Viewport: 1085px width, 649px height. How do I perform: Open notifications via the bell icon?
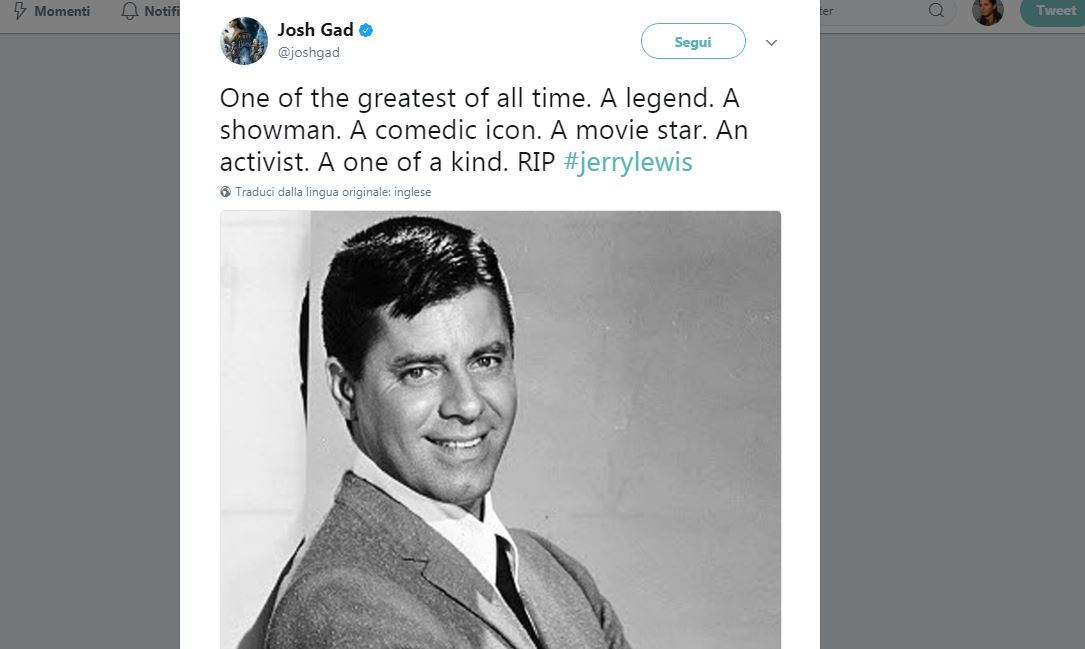(x=130, y=11)
